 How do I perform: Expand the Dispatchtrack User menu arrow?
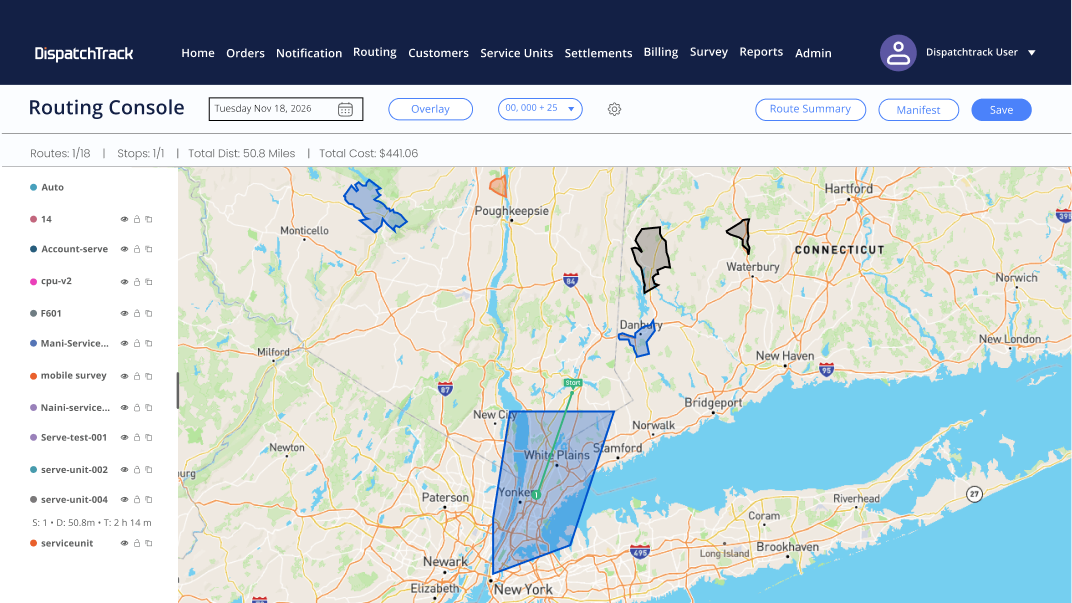click(1032, 53)
